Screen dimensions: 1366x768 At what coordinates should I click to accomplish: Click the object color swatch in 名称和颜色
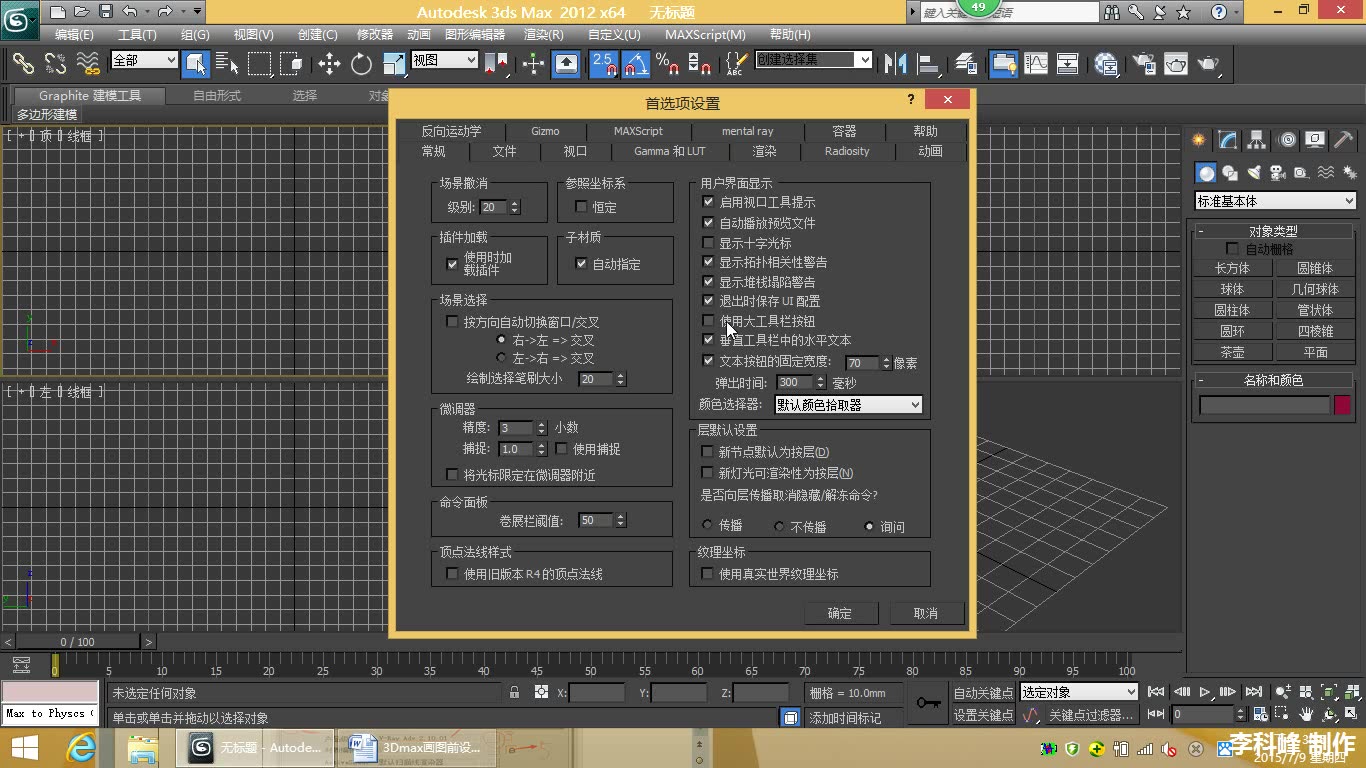tap(1342, 404)
